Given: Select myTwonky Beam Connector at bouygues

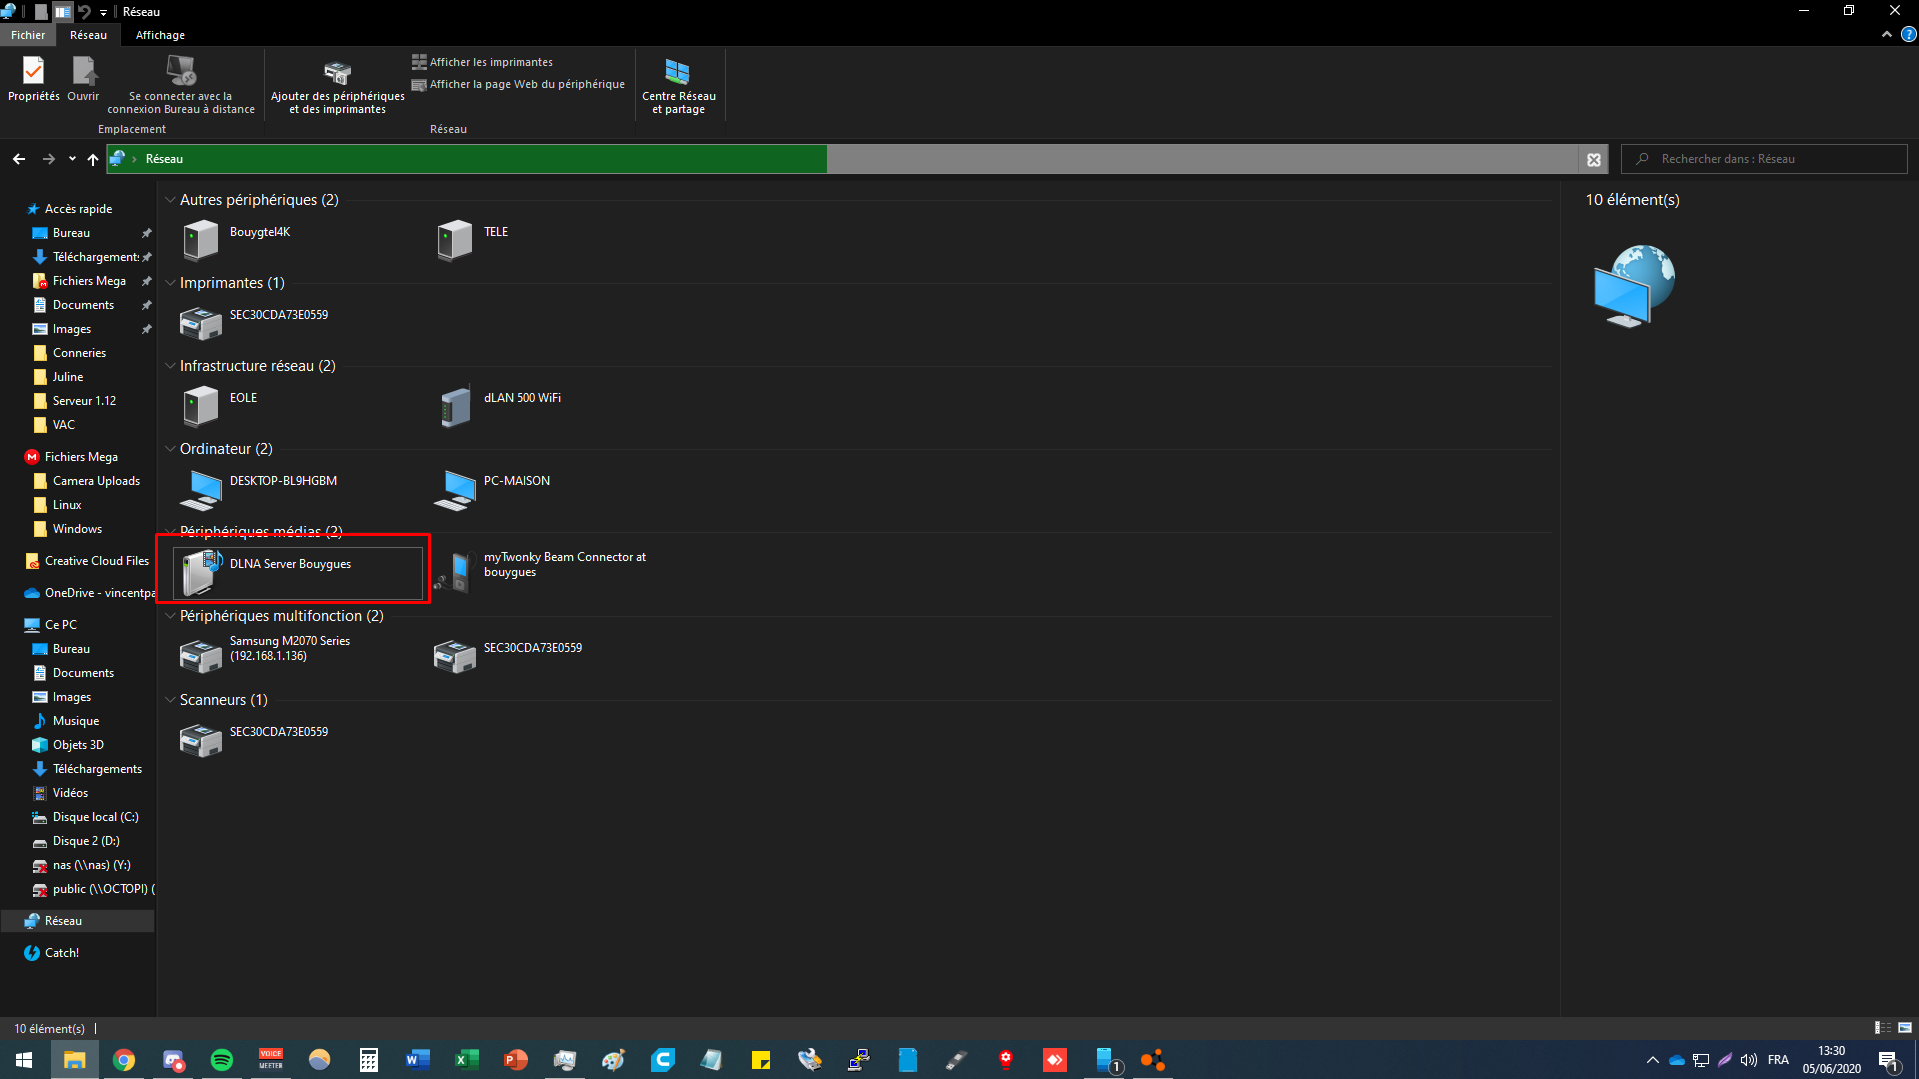Looking at the screenshot, I should coord(551,573).
